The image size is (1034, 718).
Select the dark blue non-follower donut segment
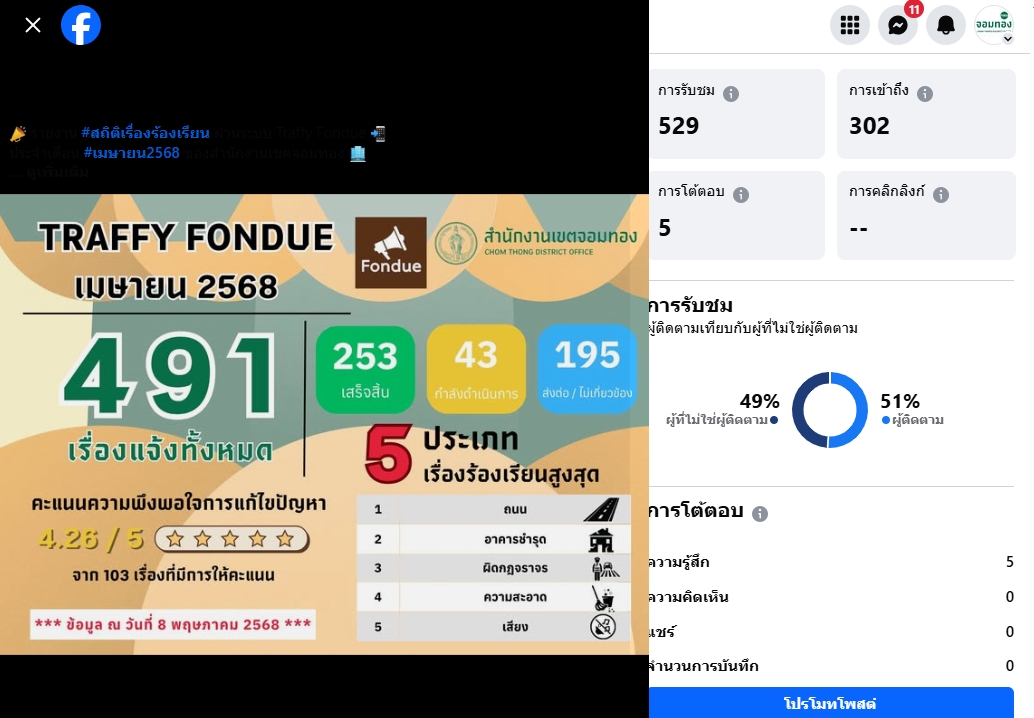tap(803, 410)
